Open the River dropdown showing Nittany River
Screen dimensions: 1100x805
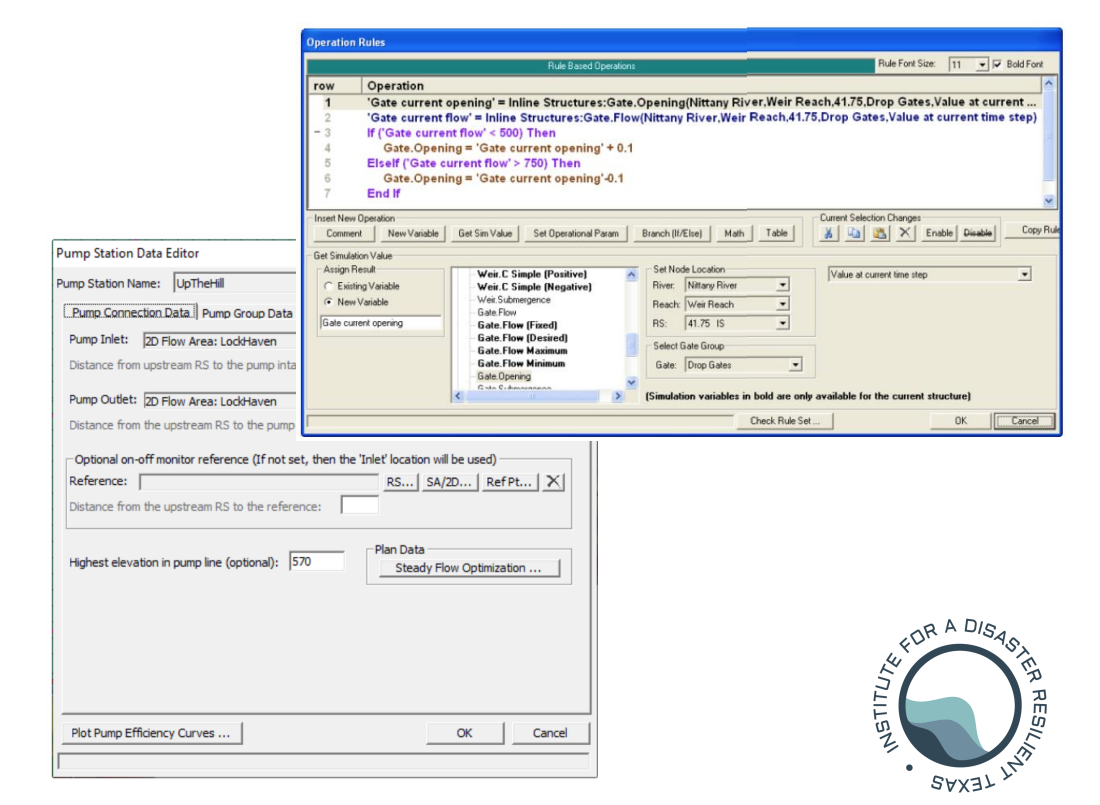(x=782, y=285)
